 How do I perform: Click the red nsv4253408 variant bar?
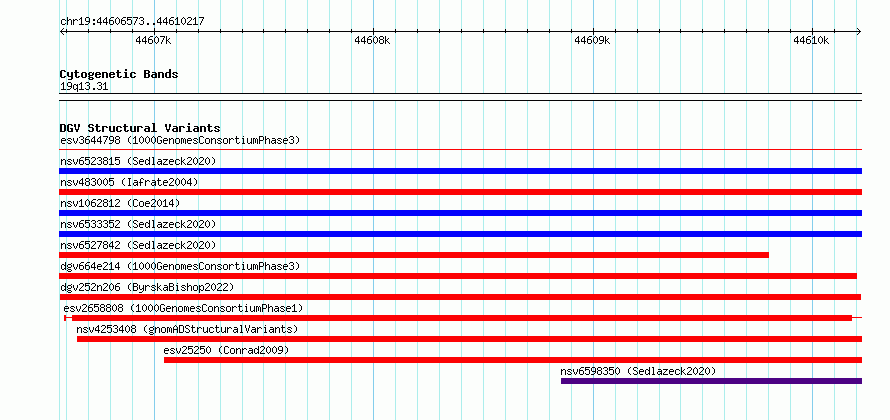469,339
